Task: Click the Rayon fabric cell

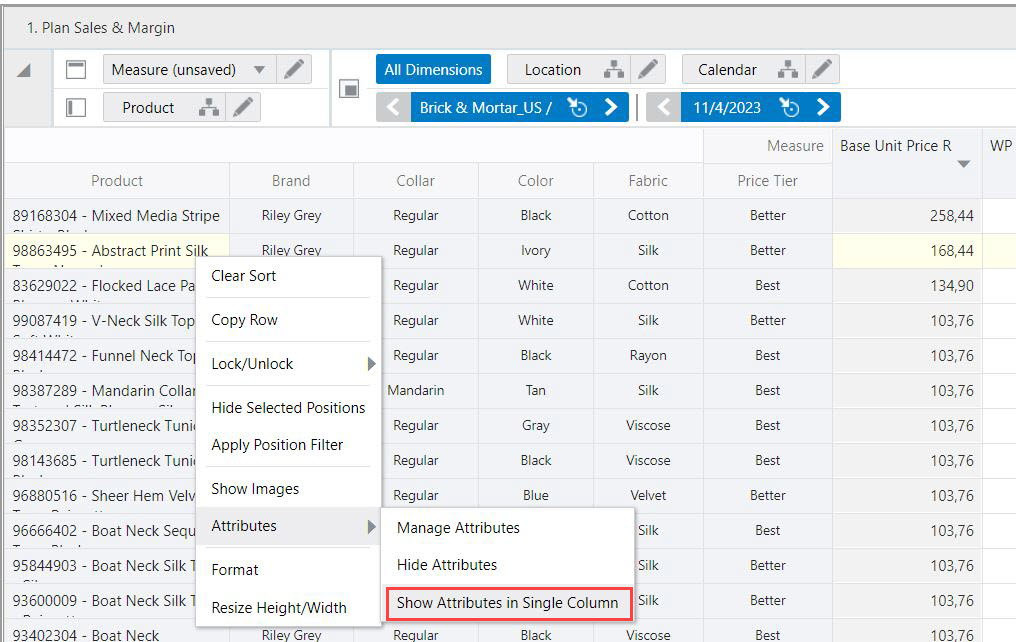Action: click(x=648, y=356)
